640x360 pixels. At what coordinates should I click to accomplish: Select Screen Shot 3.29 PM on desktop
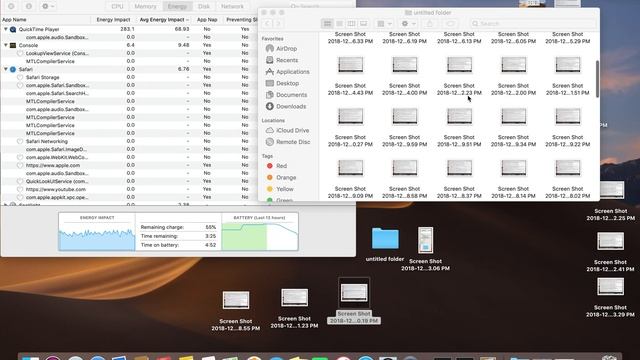610,287
